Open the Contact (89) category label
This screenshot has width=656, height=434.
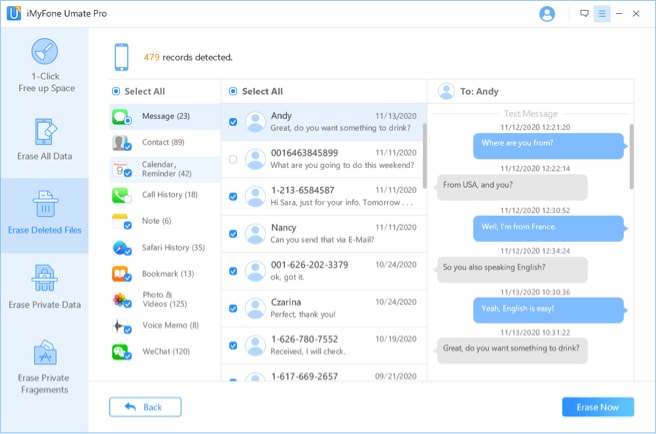pos(163,142)
